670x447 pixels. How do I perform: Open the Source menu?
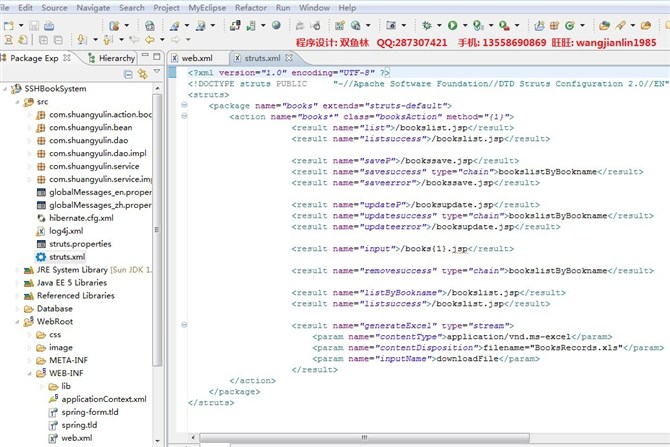click(x=54, y=8)
